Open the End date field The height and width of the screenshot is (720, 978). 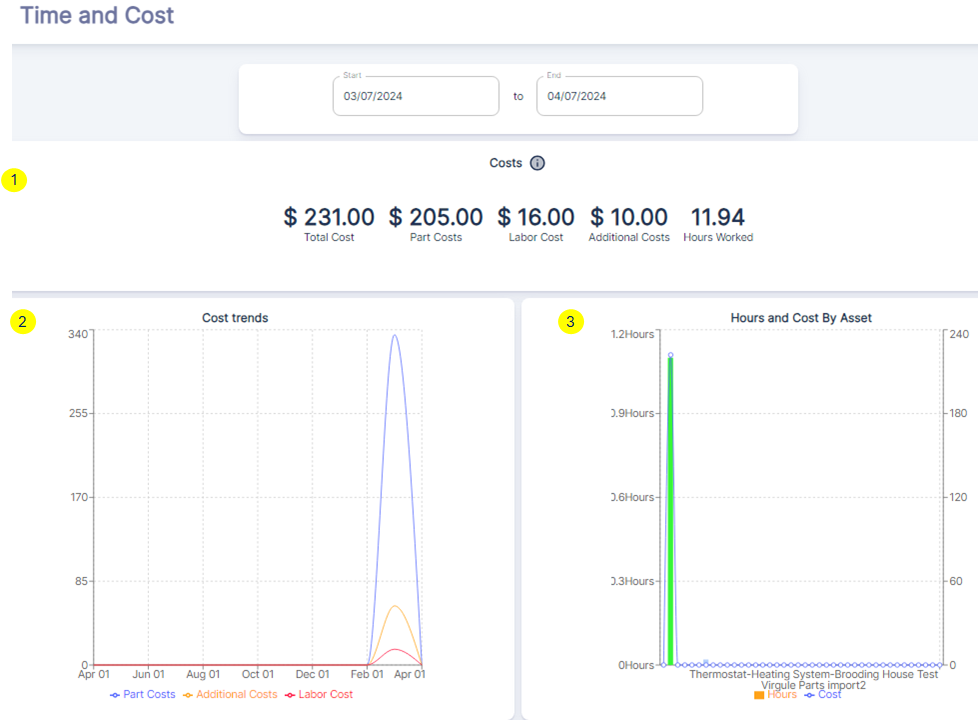click(619, 97)
